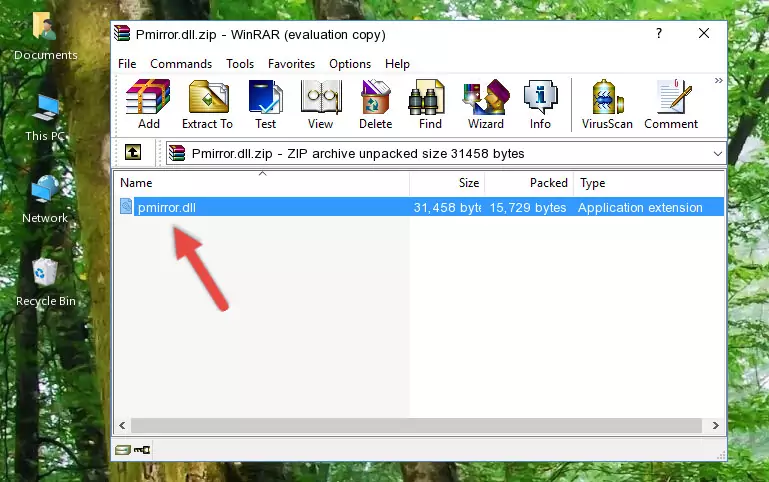This screenshot has width=769, height=482.
Task: Open the Options menu
Action: (x=350, y=64)
